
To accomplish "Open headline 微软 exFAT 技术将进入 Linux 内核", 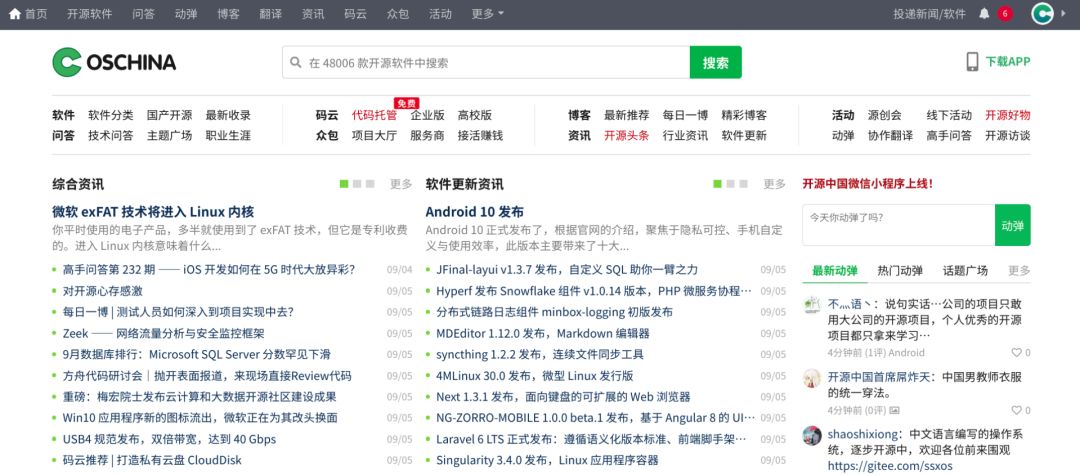I will 153,211.
